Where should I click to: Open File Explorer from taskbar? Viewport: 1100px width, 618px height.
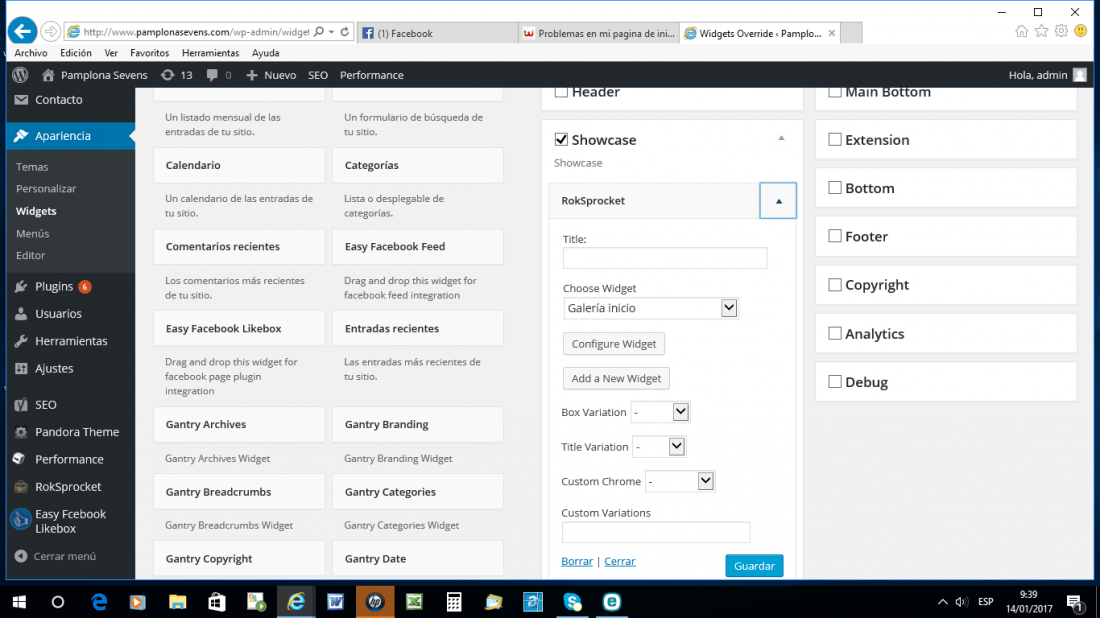tap(177, 602)
